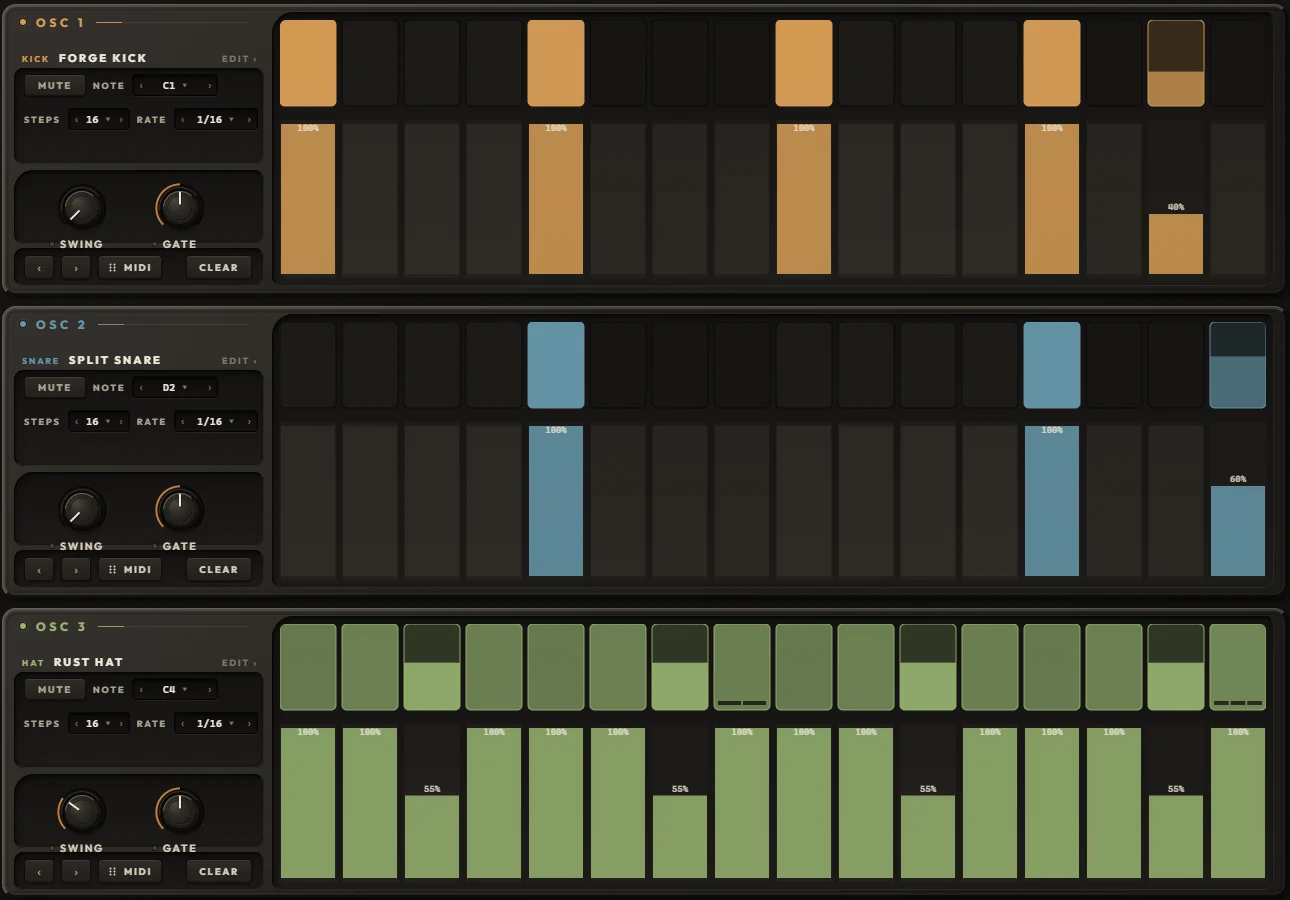Mute the Forge Kick track
1290x900 pixels.
click(55, 86)
